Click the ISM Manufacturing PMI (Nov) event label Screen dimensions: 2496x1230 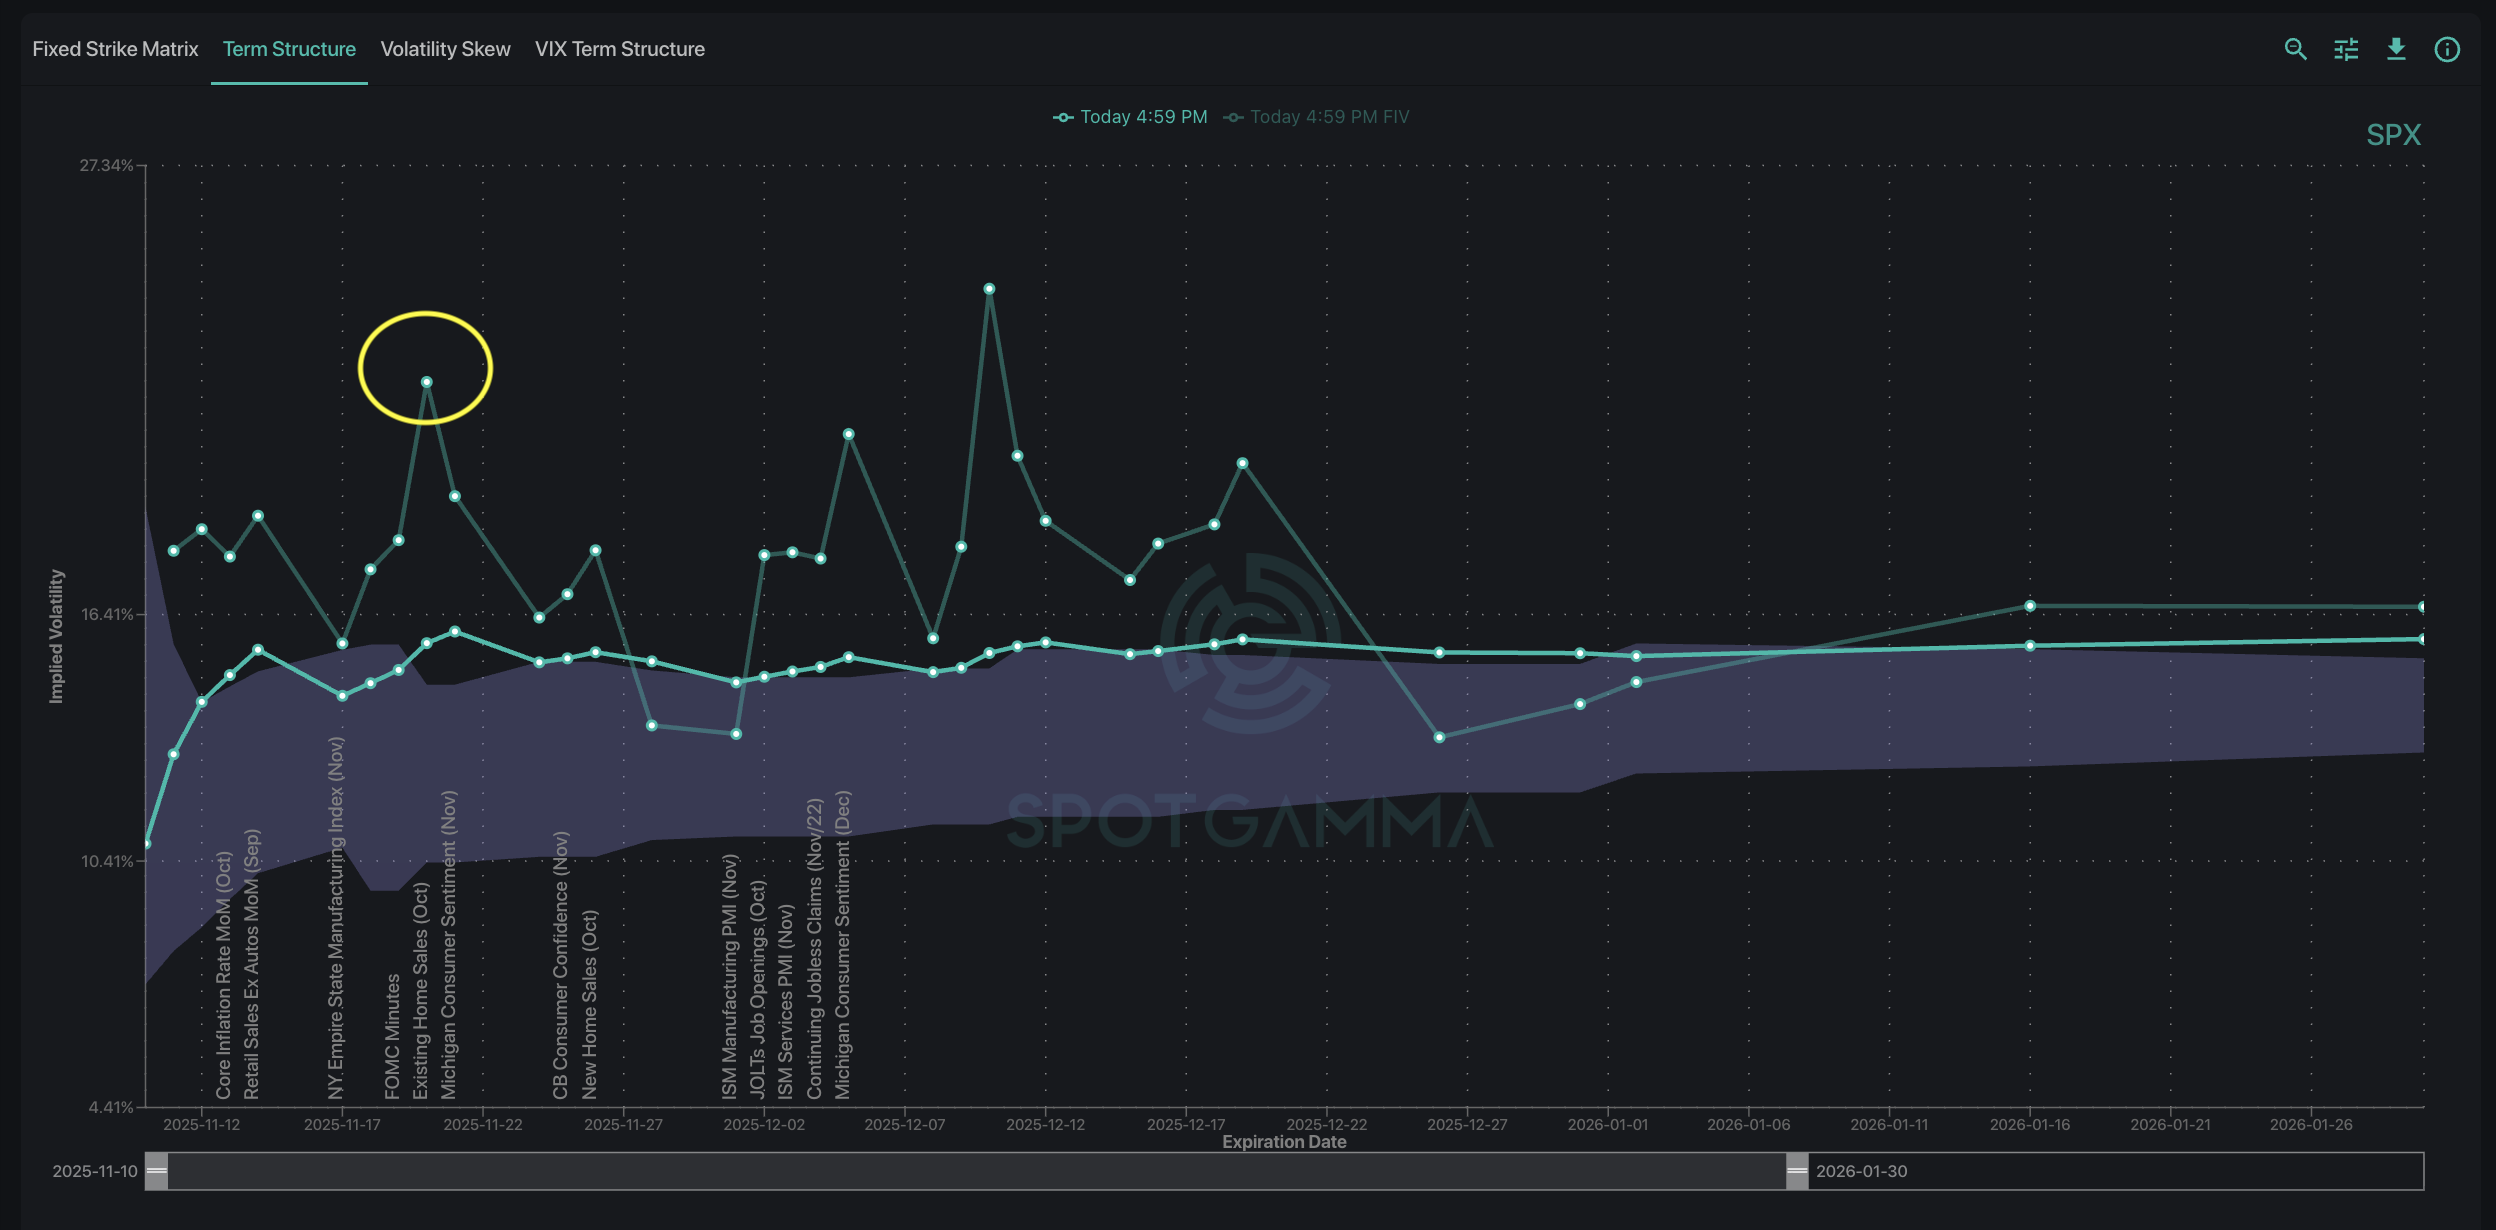coord(730,976)
